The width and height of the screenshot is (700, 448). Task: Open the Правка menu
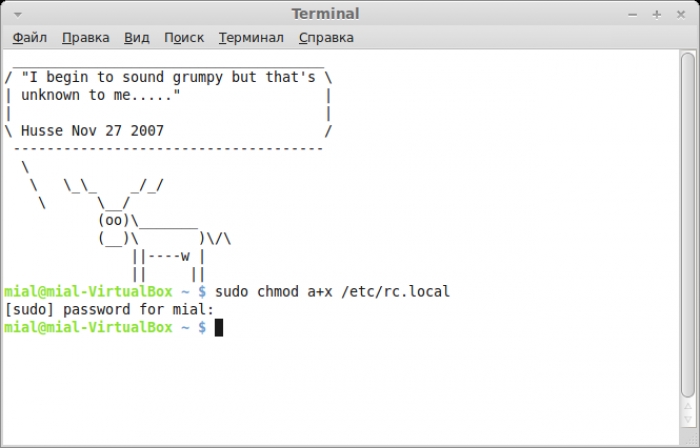(x=85, y=38)
